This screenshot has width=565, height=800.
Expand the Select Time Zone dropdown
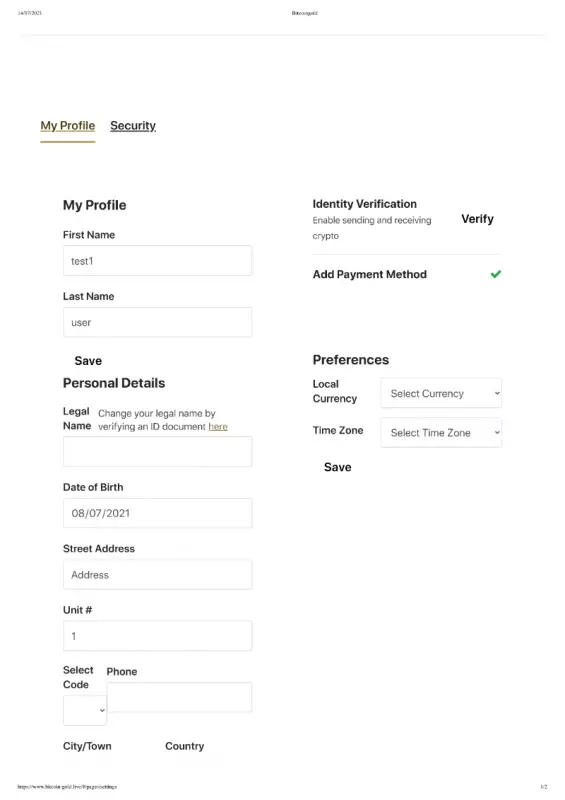(x=441, y=433)
